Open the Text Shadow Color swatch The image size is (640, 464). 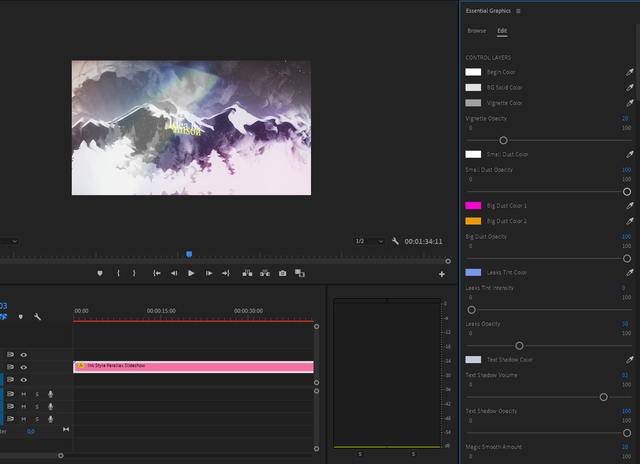click(473, 360)
